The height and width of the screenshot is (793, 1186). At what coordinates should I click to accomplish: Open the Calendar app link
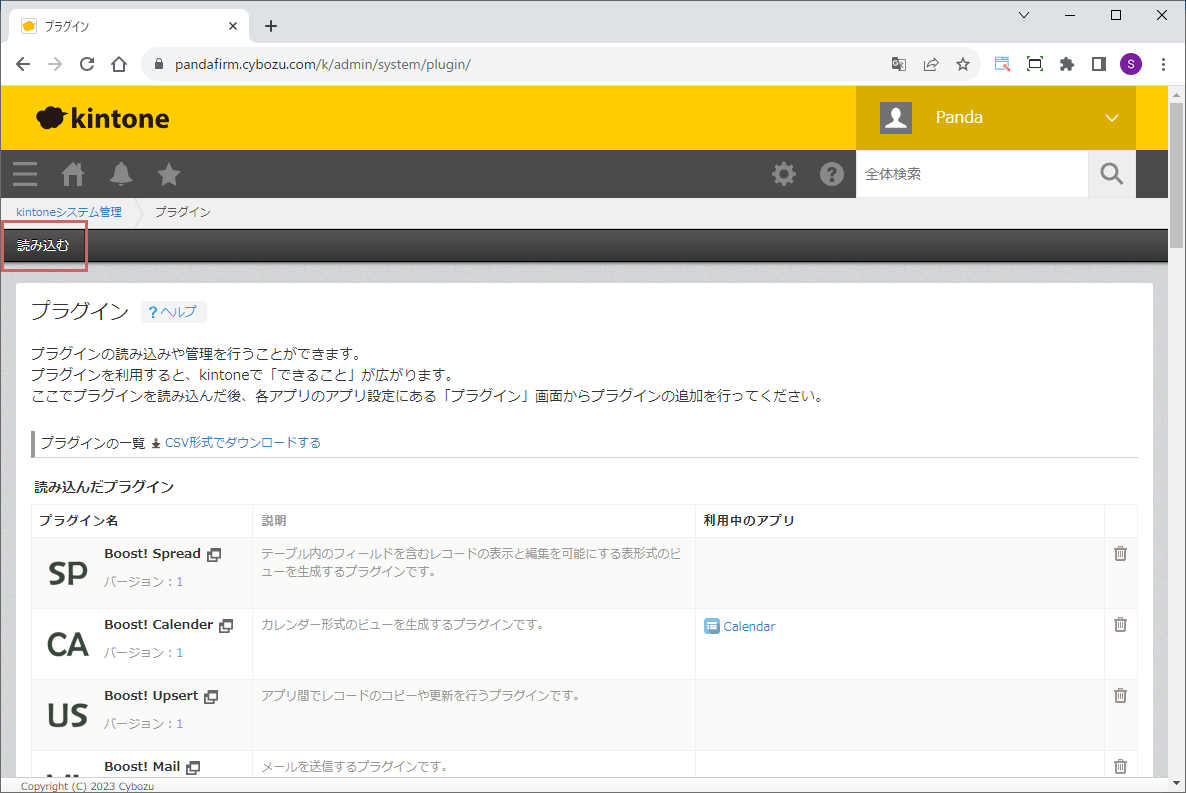[x=748, y=626]
